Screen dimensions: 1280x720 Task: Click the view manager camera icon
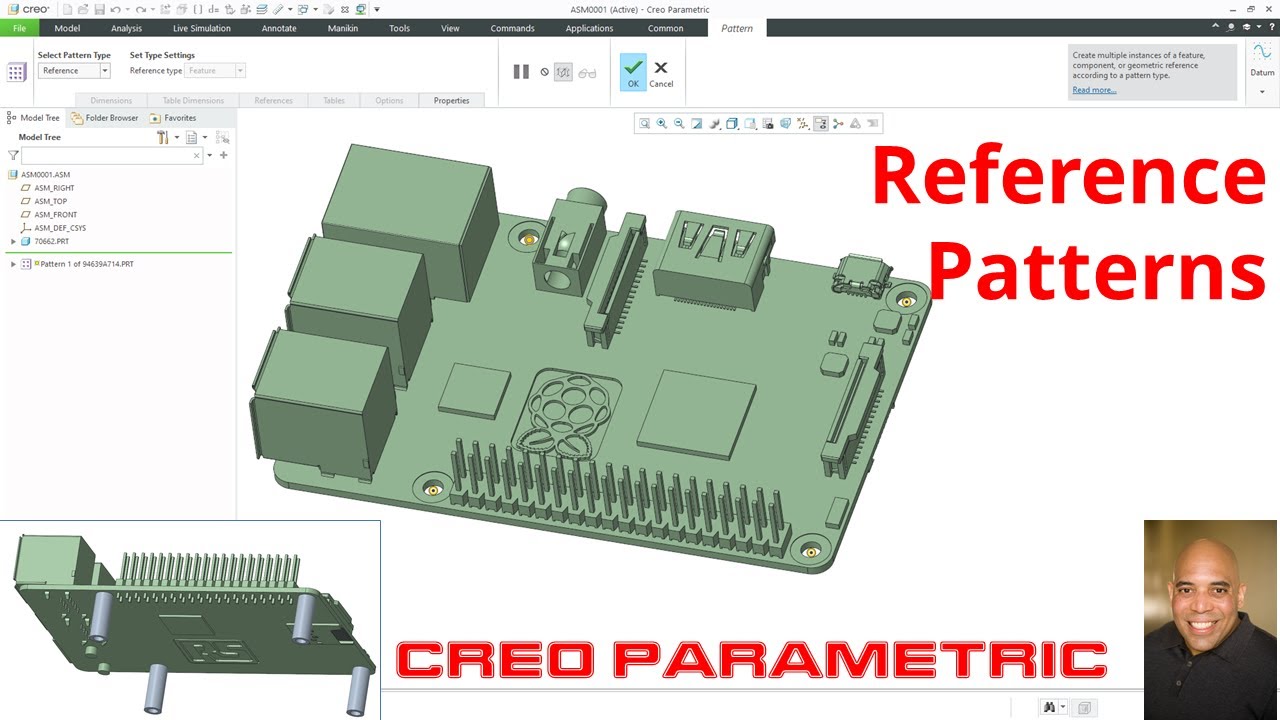coord(767,124)
